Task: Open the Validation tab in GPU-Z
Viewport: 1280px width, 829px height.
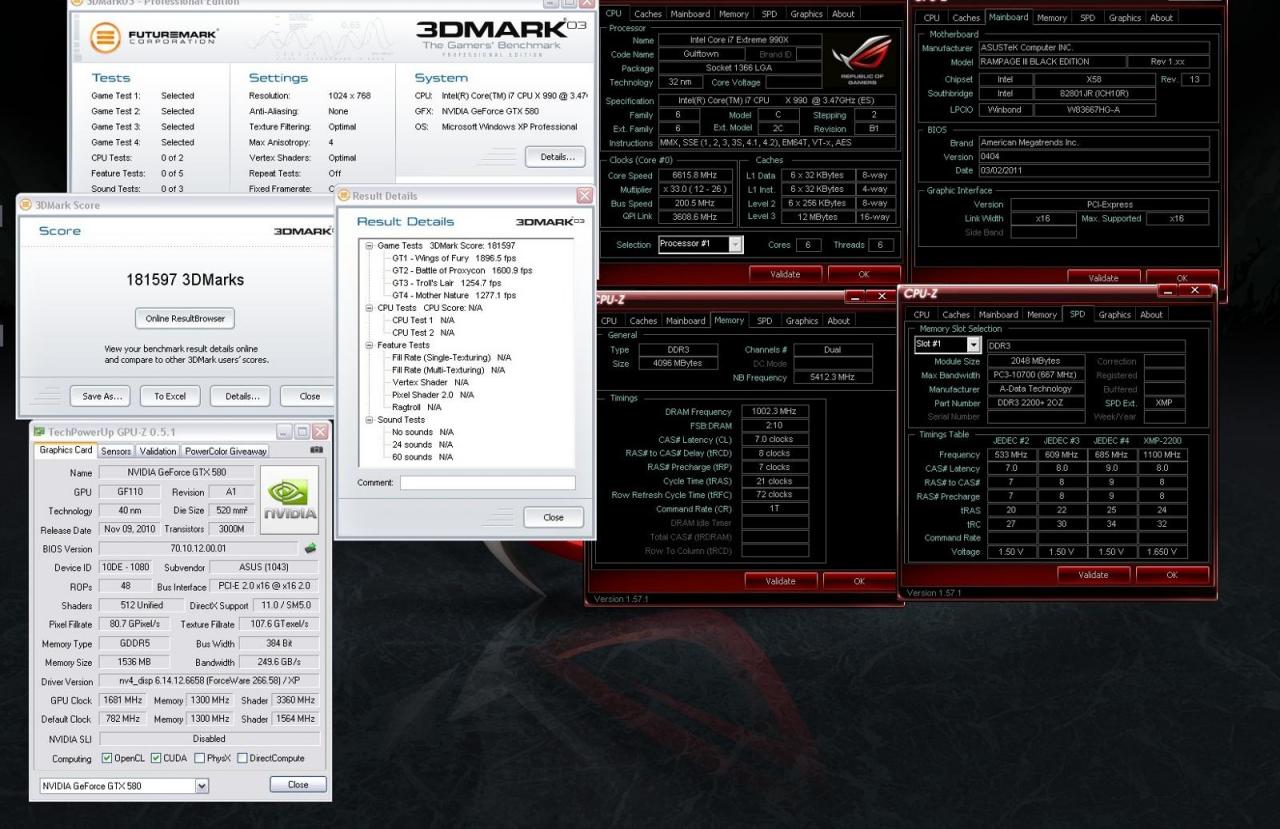Action: [x=158, y=451]
